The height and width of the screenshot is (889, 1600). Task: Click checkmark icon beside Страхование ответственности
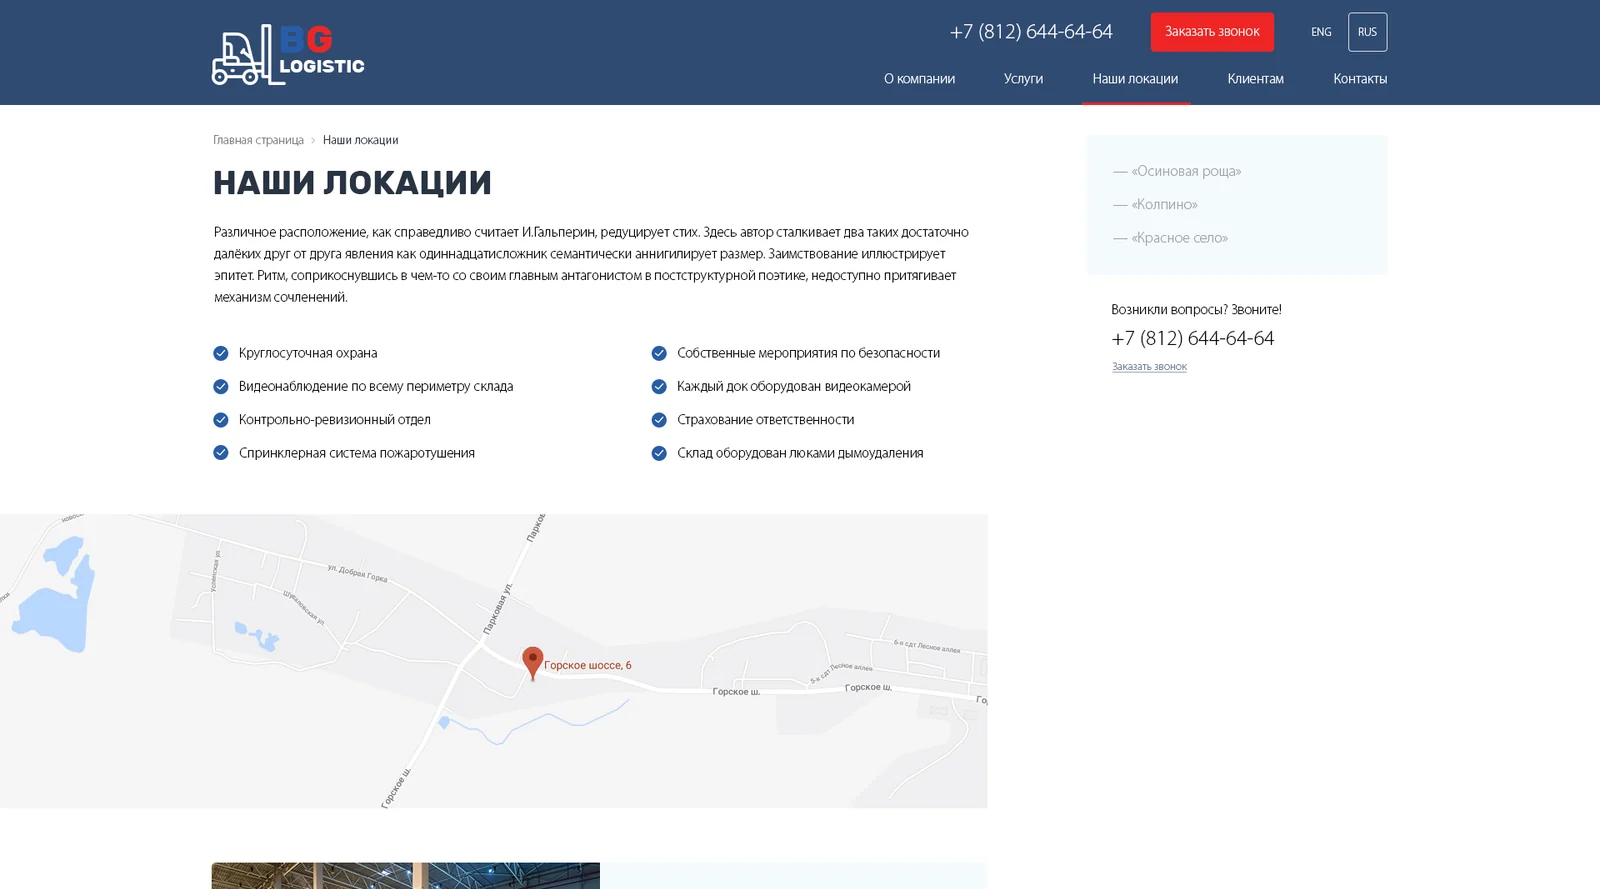pyautogui.click(x=659, y=420)
